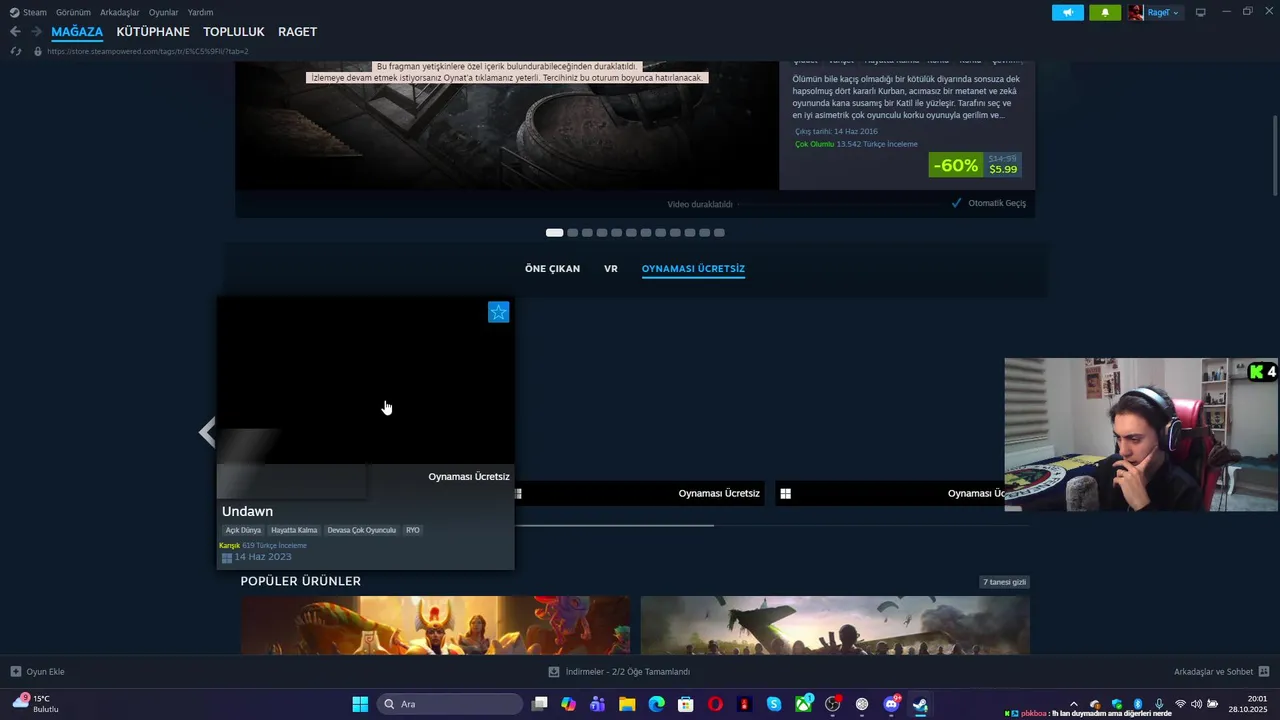The image size is (1280, 720).
Task: Click the Devasa Çok Oyunculu tag
Action: pos(362,530)
